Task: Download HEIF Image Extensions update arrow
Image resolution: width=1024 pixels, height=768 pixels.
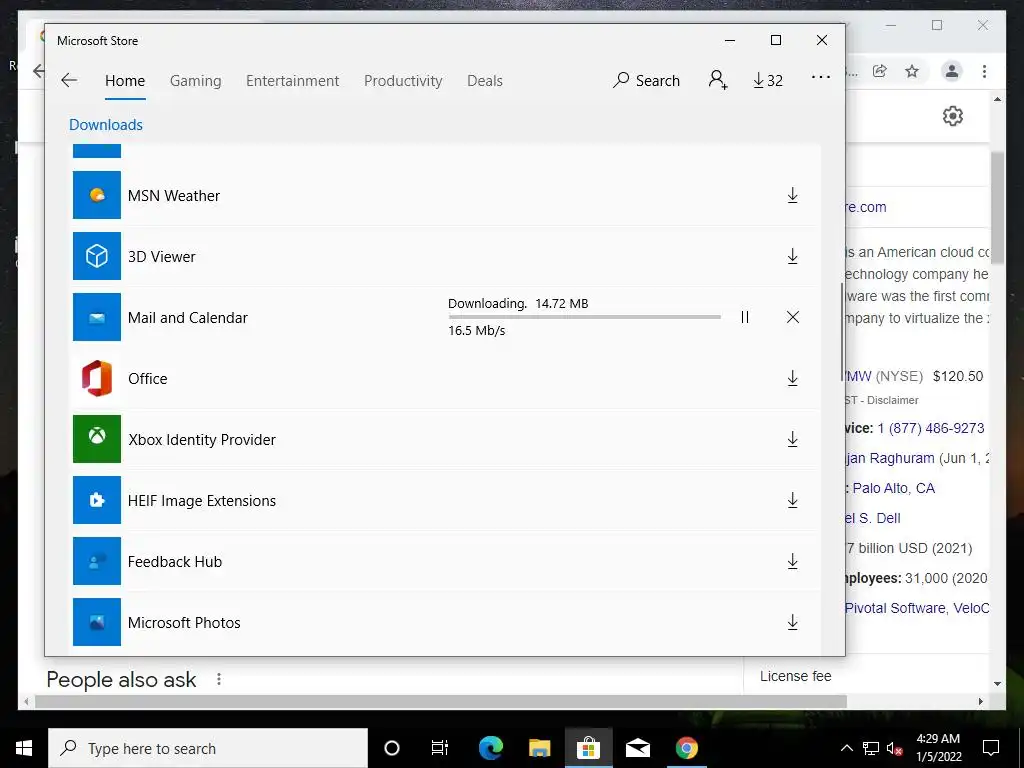Action: 792,500
